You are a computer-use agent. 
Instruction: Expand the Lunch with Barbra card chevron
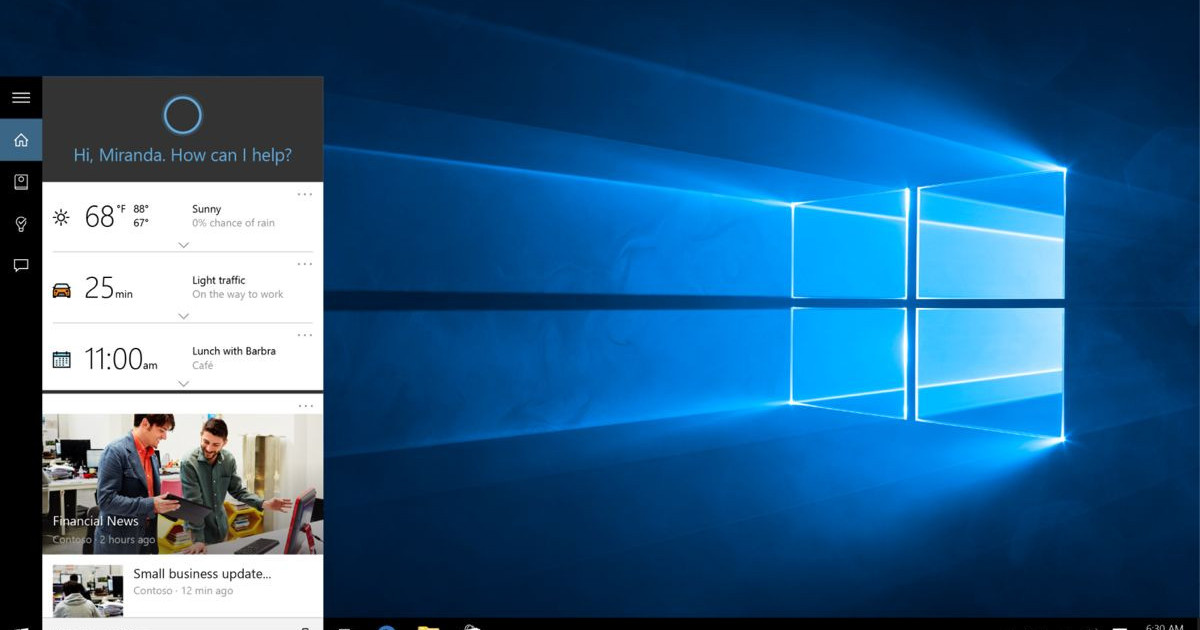click(x=183, y=383)
